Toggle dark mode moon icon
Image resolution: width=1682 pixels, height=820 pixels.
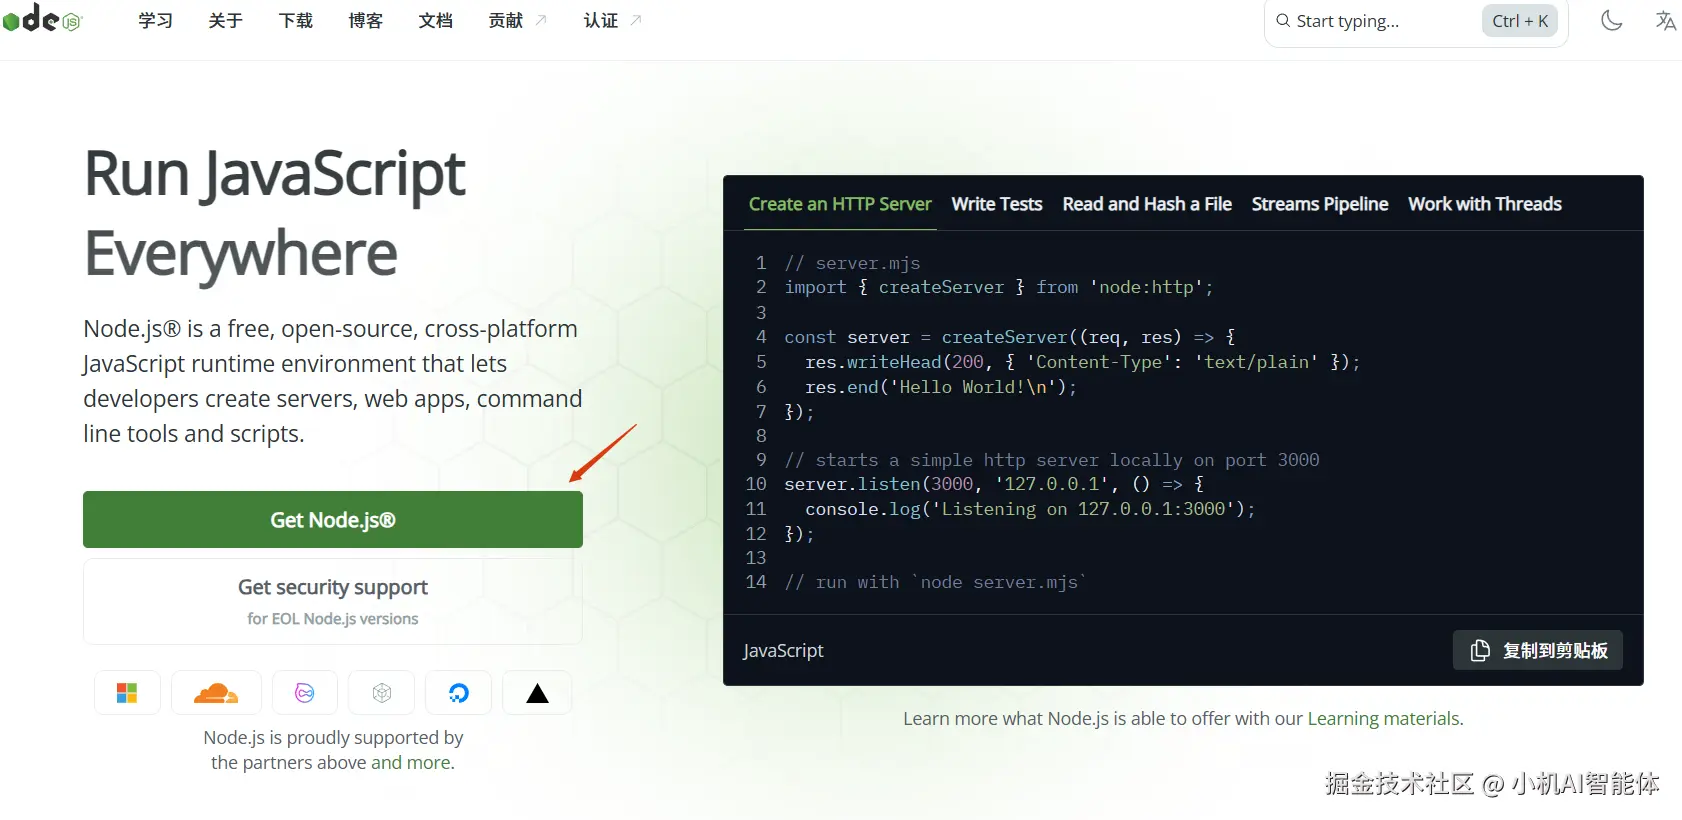point(1611,20)
